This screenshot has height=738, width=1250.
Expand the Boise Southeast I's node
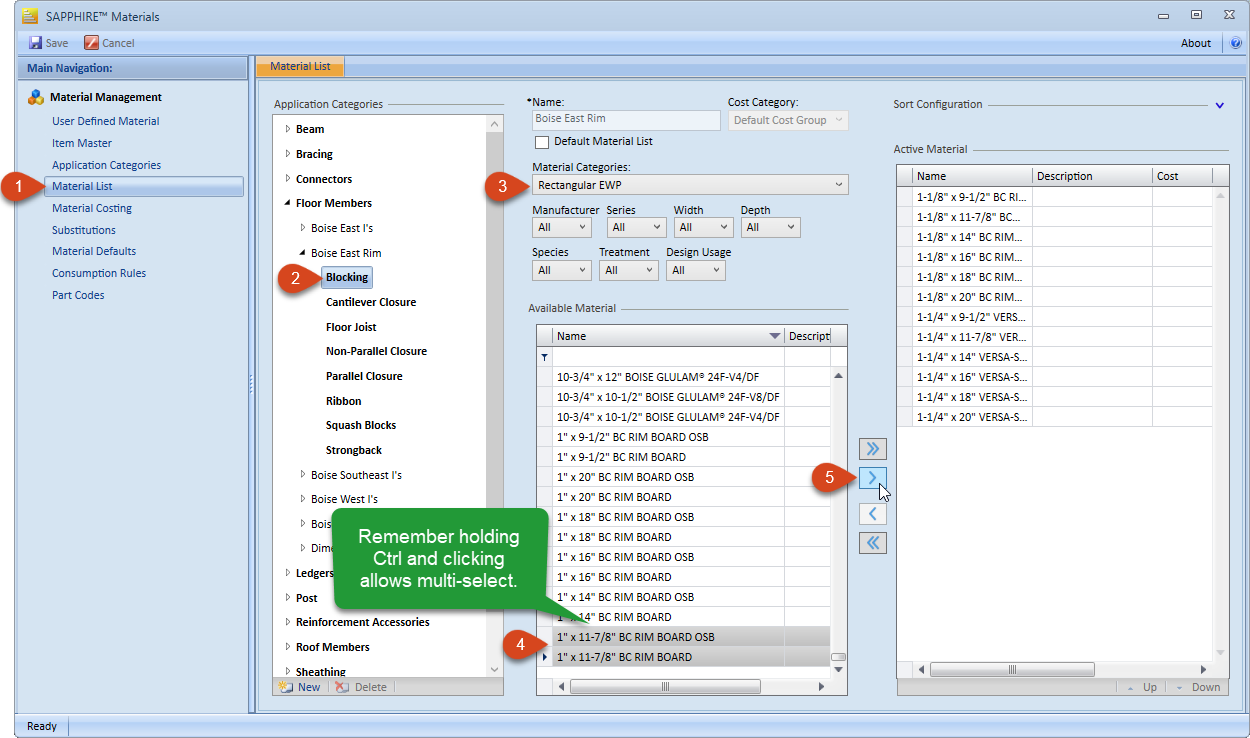tap(303, 475)
